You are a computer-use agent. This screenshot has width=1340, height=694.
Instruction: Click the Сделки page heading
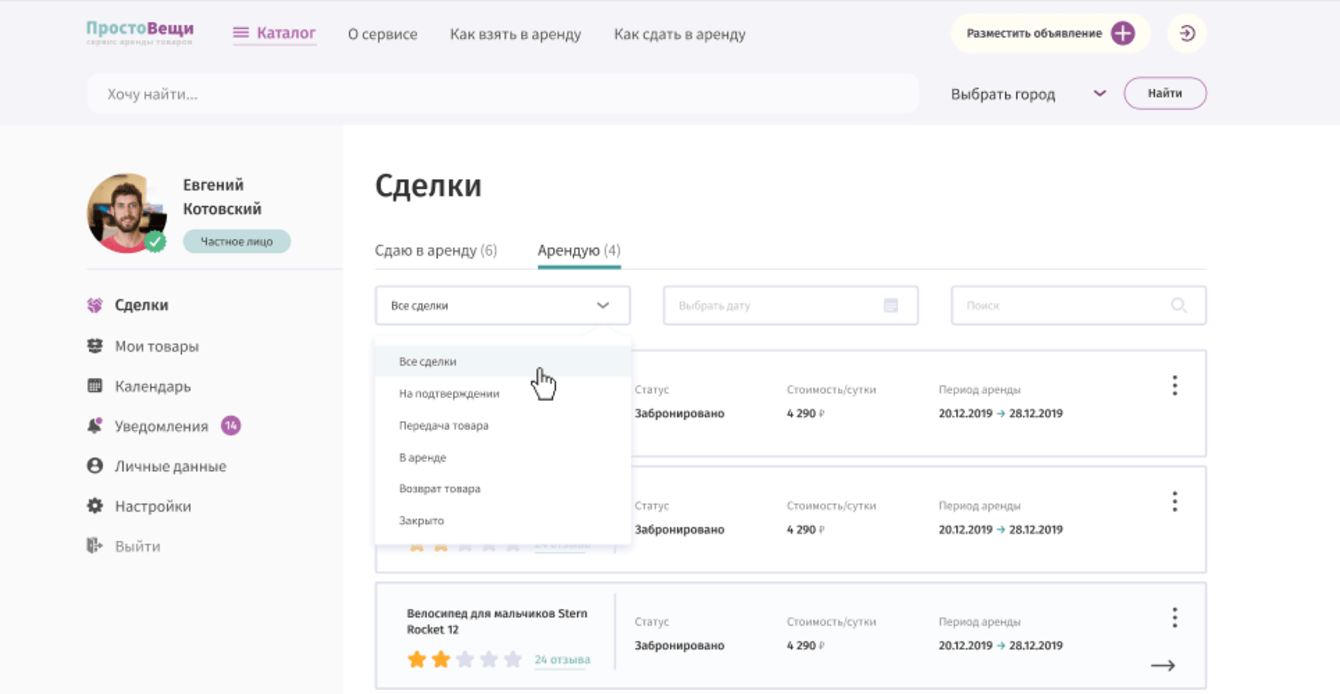point(429,186)
